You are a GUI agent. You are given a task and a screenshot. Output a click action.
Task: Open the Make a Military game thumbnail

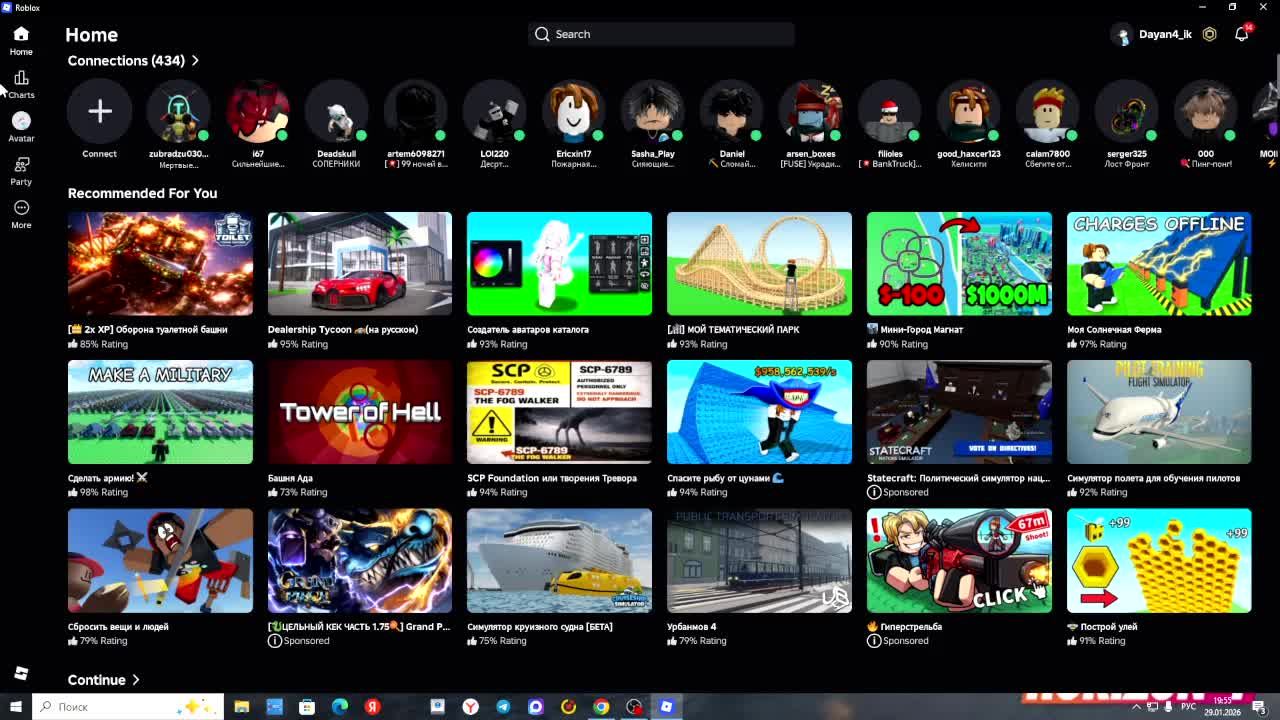[x=160, y=412]
